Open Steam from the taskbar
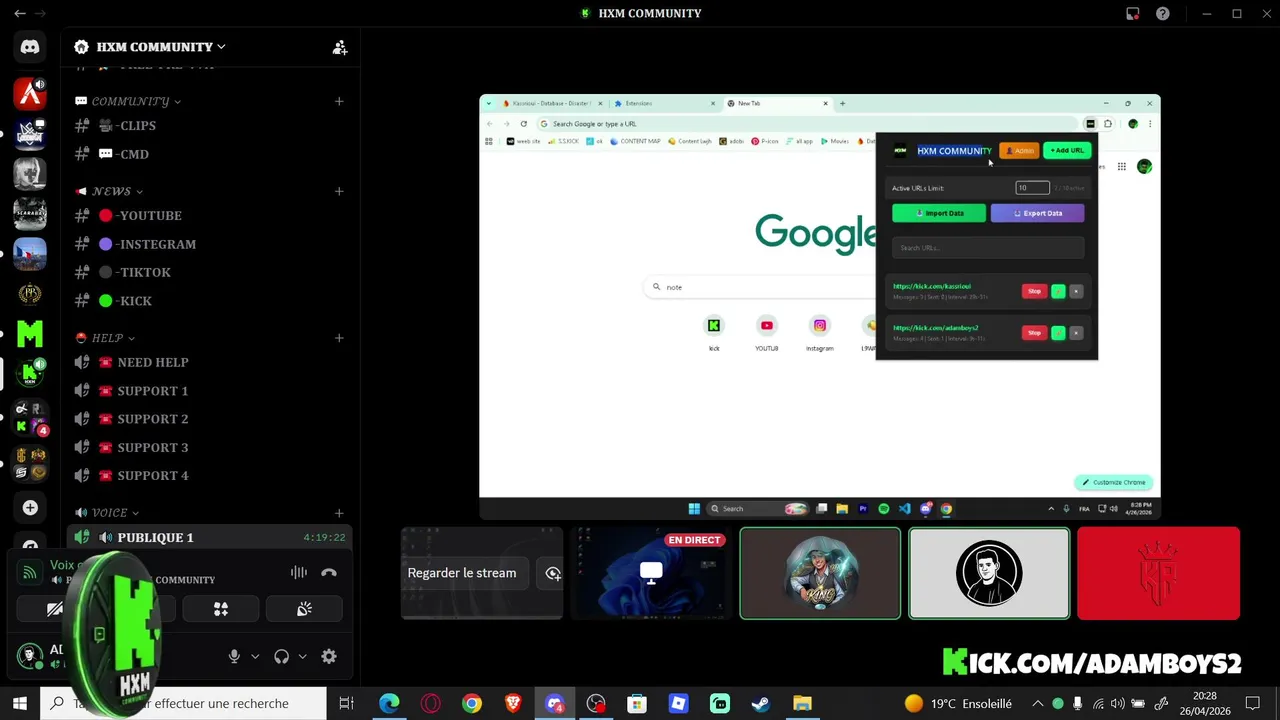 pos(761,704)
